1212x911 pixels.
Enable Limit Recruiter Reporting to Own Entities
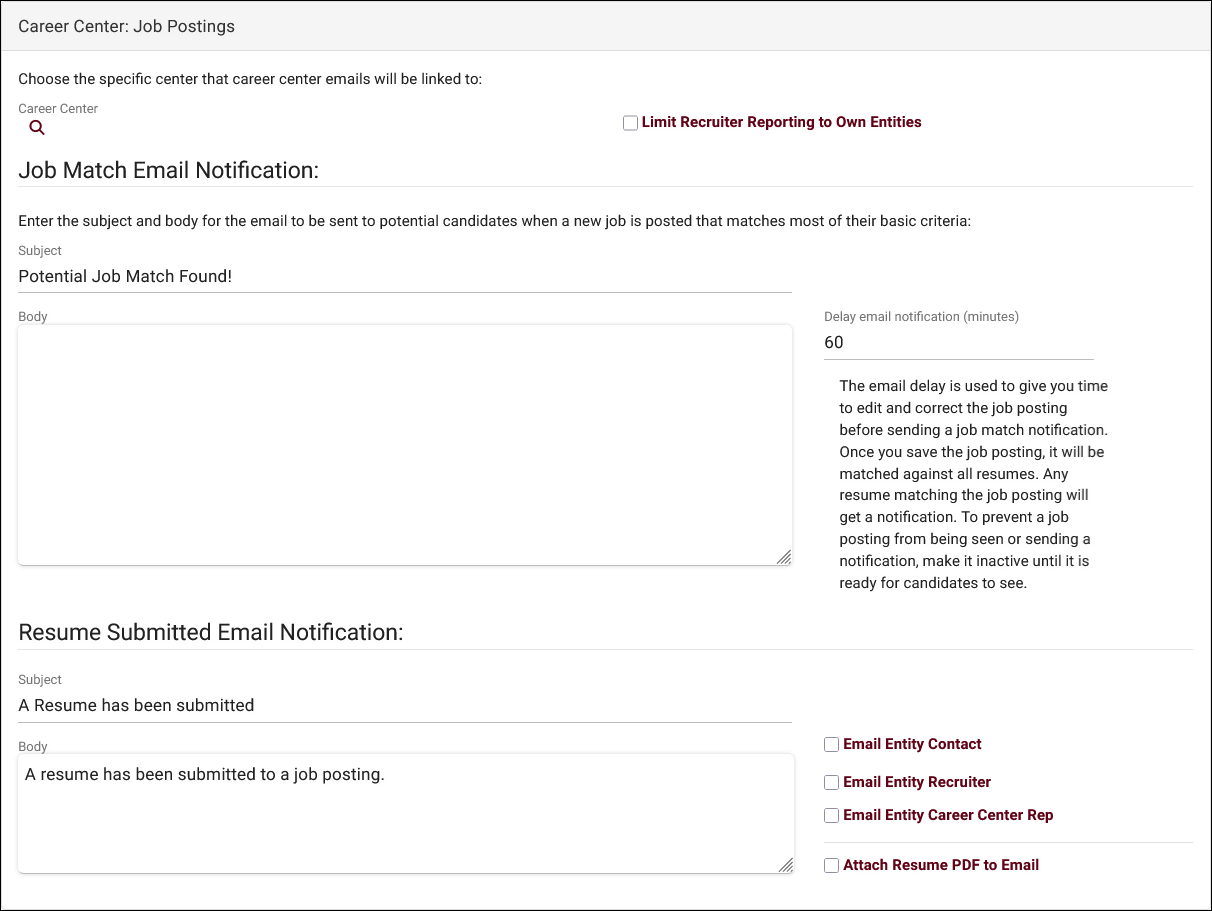630,123
